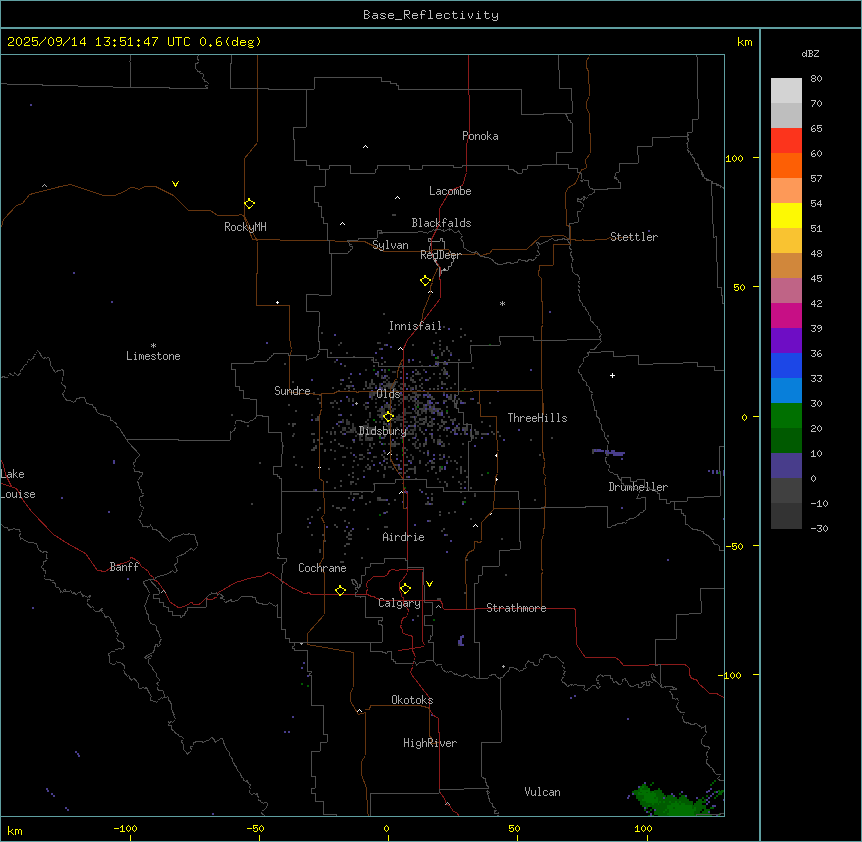Select the HighRiver map label
862x842 pixels.
pyautogui.click(x=430, y=743)
